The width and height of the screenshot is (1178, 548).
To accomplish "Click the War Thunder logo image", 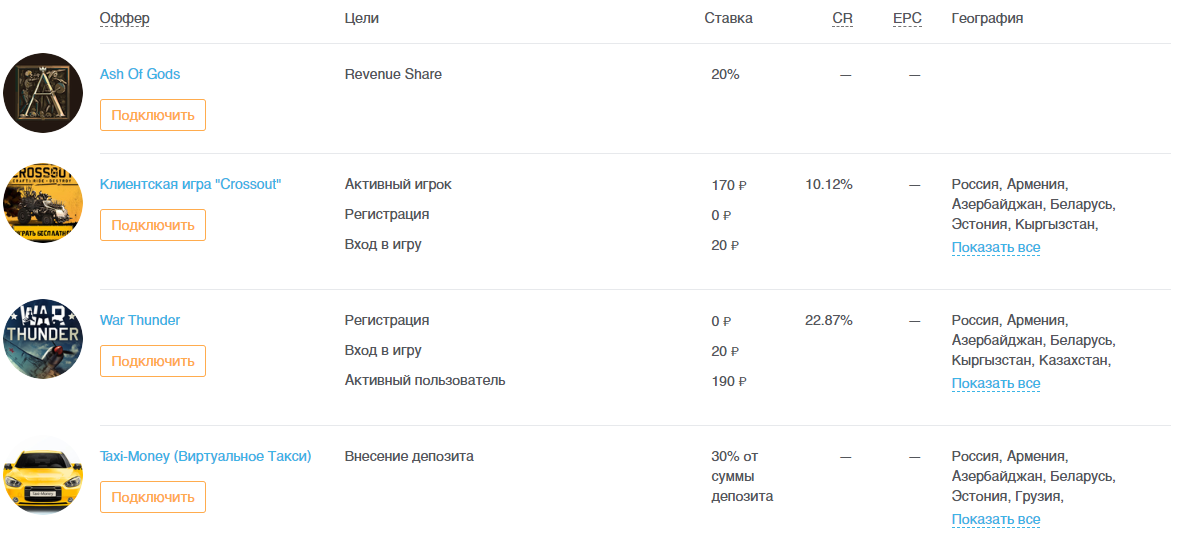I will tap(43, 339).
